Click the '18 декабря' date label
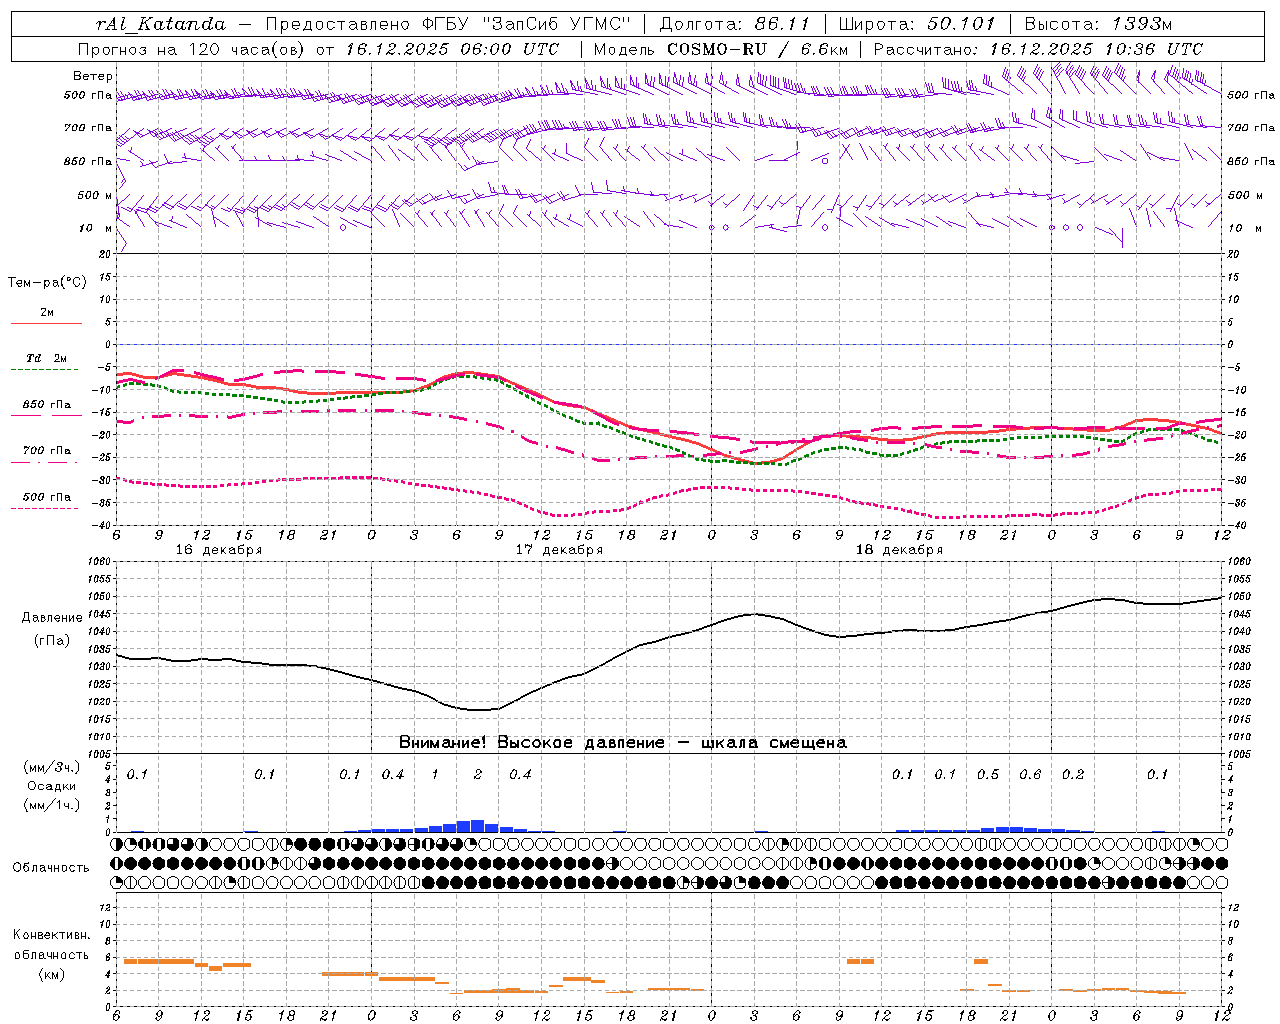Screen dimensions: 1280x1024 899,550
